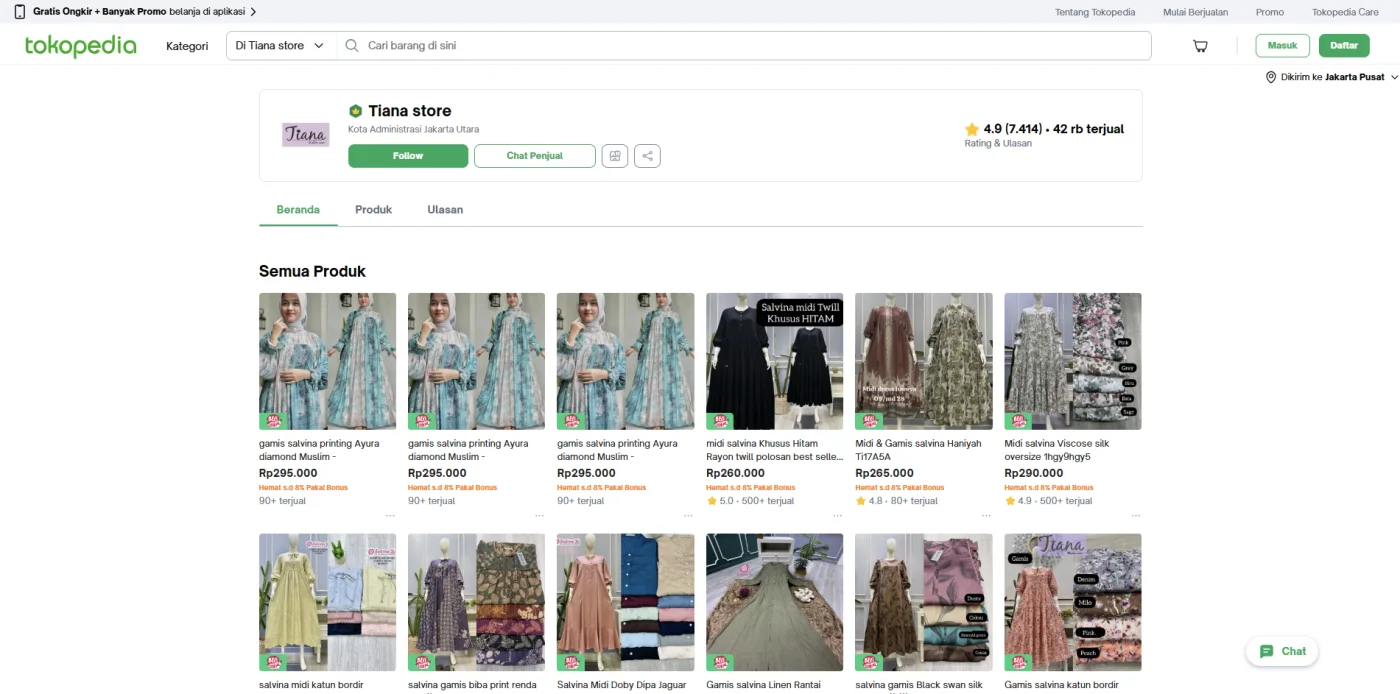Click the title Midi & Gamis salvina Haniyah
This screenshot has width=1400, height=694.
coord(920,450)
